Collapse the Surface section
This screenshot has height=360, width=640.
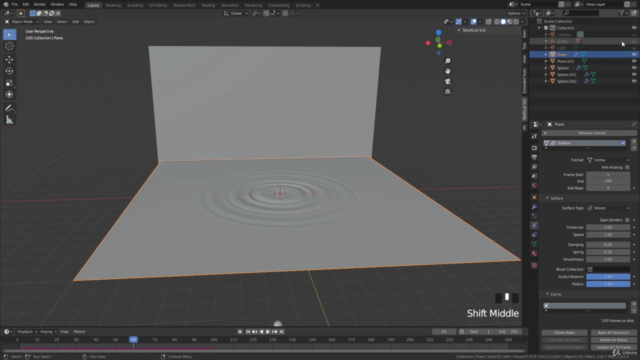pyautogui.click(x=547, y=198)
